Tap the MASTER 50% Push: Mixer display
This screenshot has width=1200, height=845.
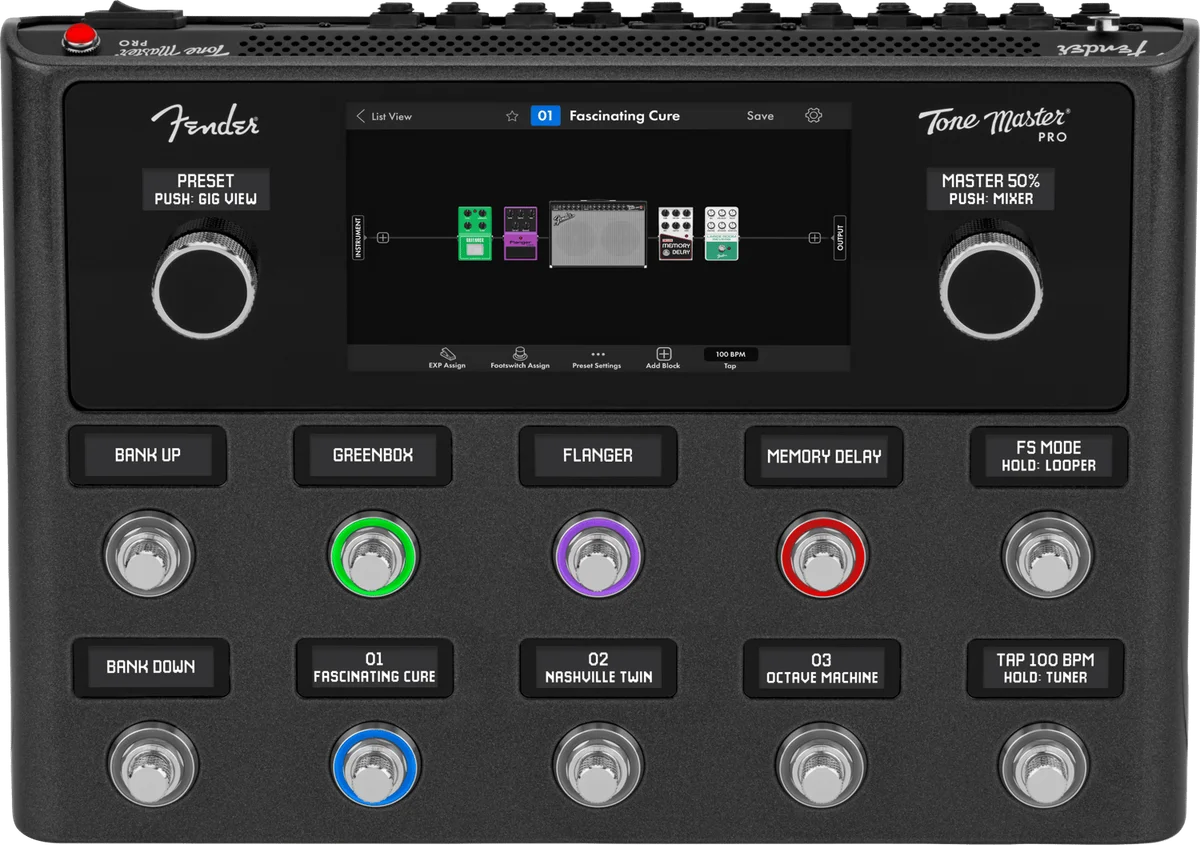[990, 189]
